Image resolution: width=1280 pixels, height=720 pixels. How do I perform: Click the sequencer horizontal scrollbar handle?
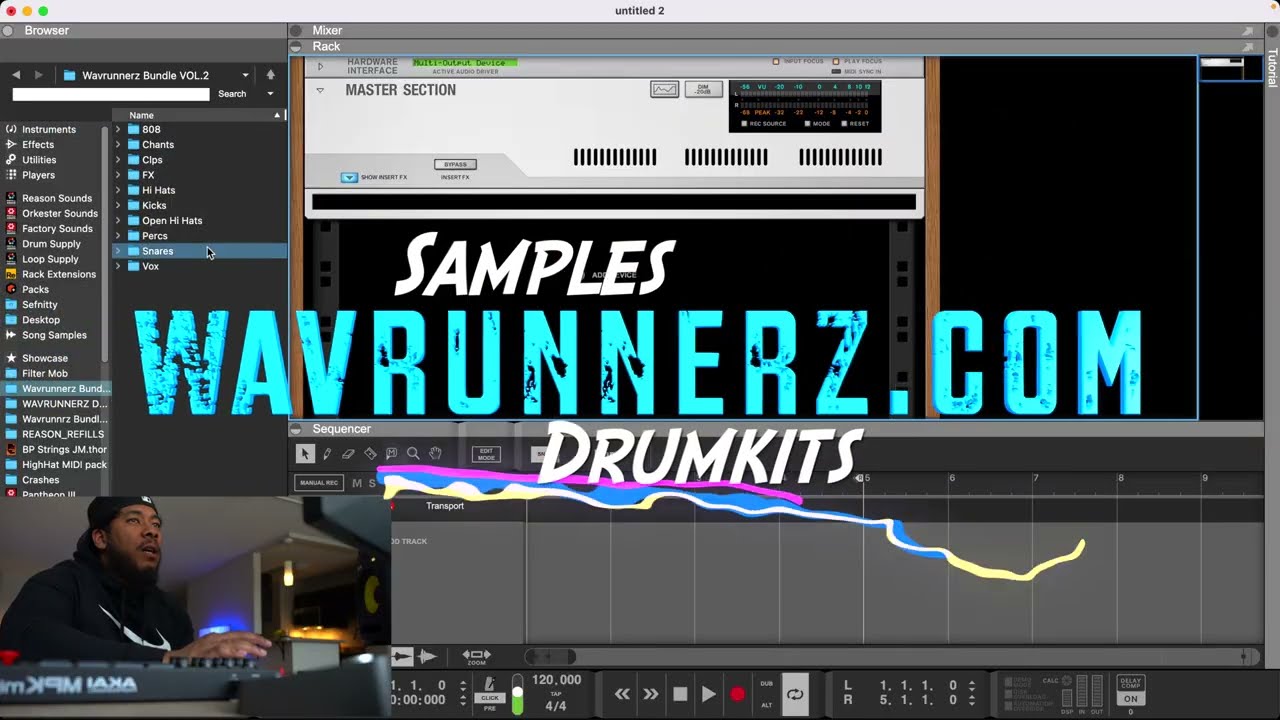(x=551, y=657)
